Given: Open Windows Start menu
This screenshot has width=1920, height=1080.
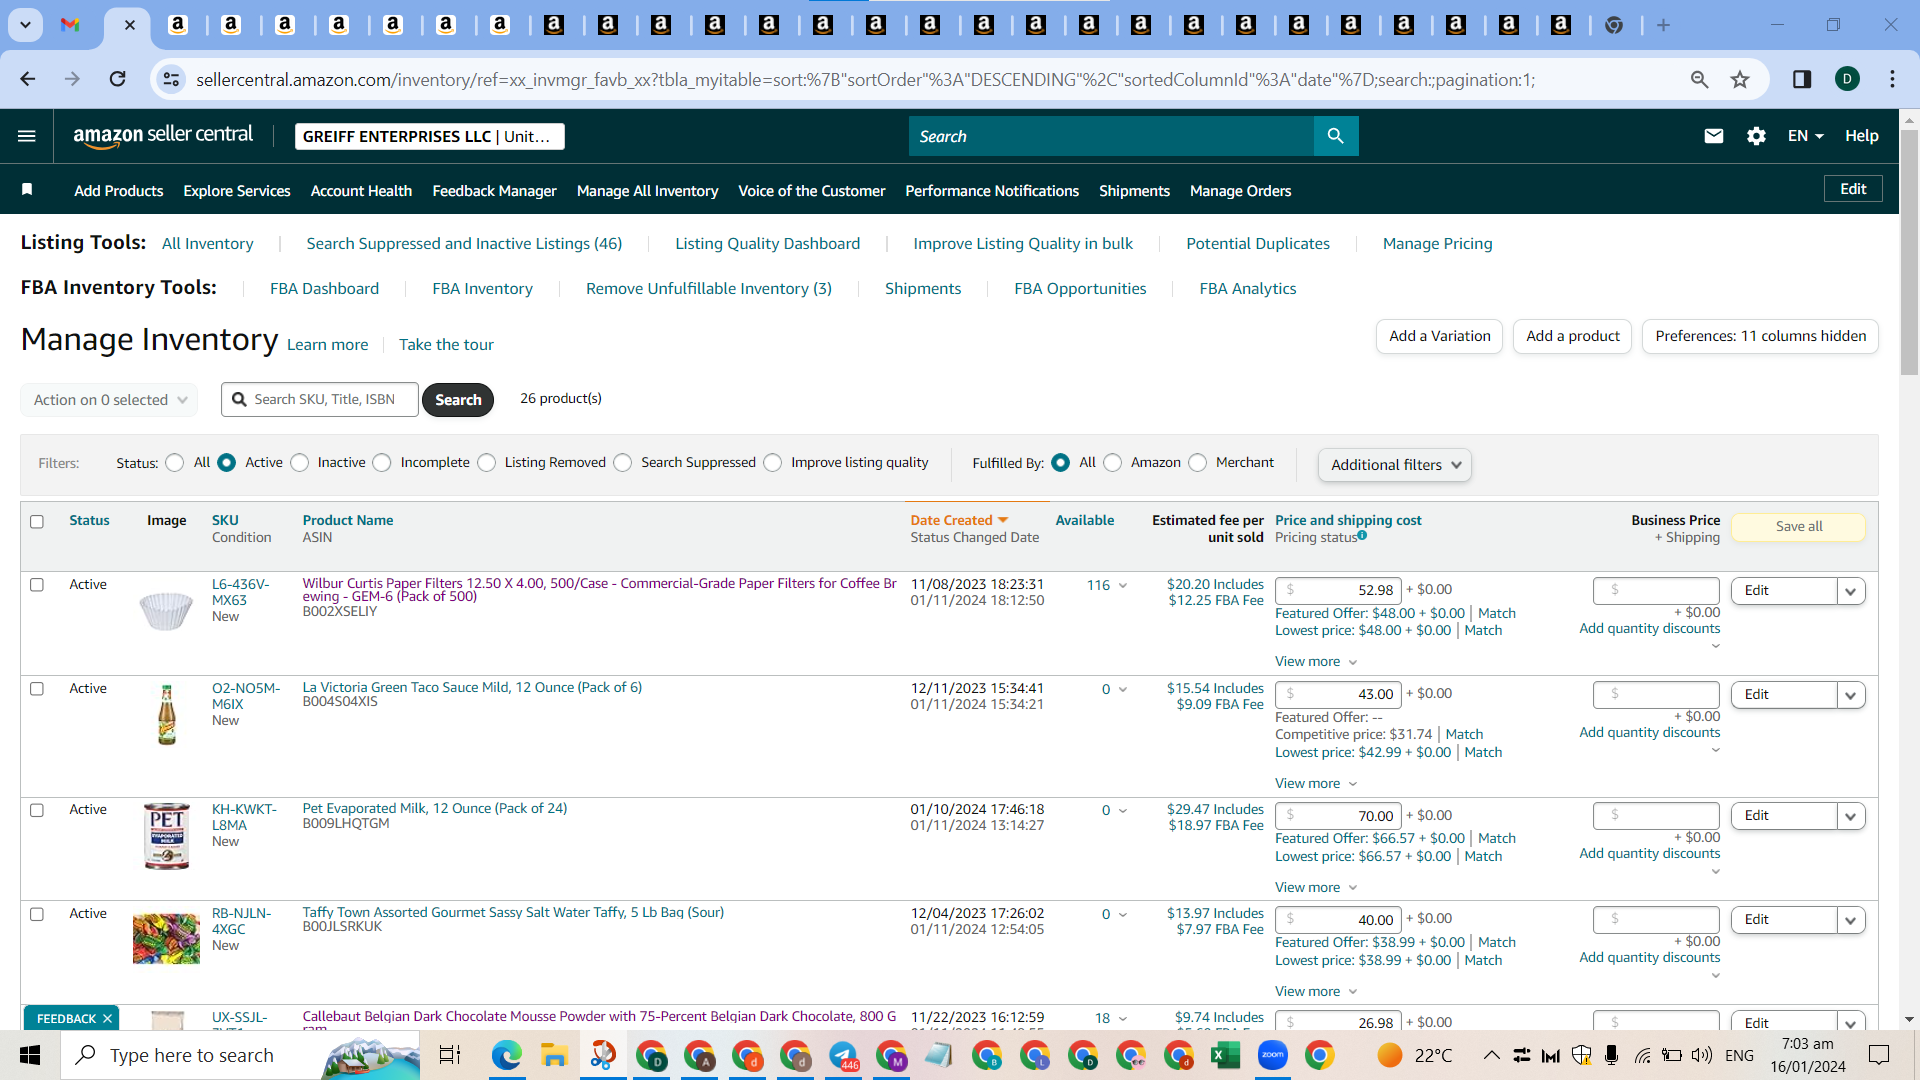Looking at the screenshot, I should [30, 1055].
